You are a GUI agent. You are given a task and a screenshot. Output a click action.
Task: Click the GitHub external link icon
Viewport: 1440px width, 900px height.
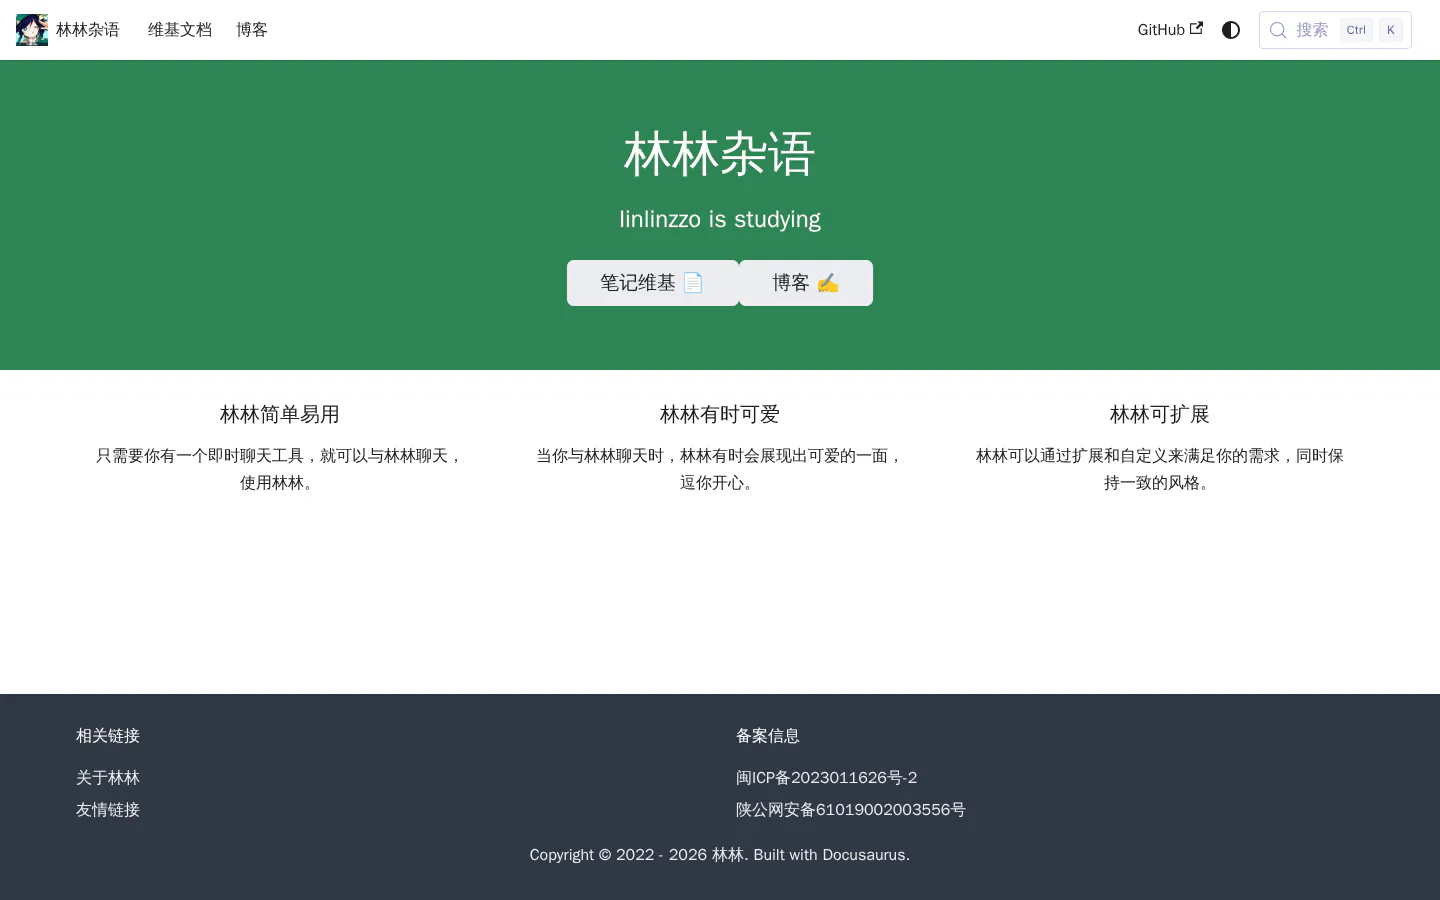[1196, 29]
